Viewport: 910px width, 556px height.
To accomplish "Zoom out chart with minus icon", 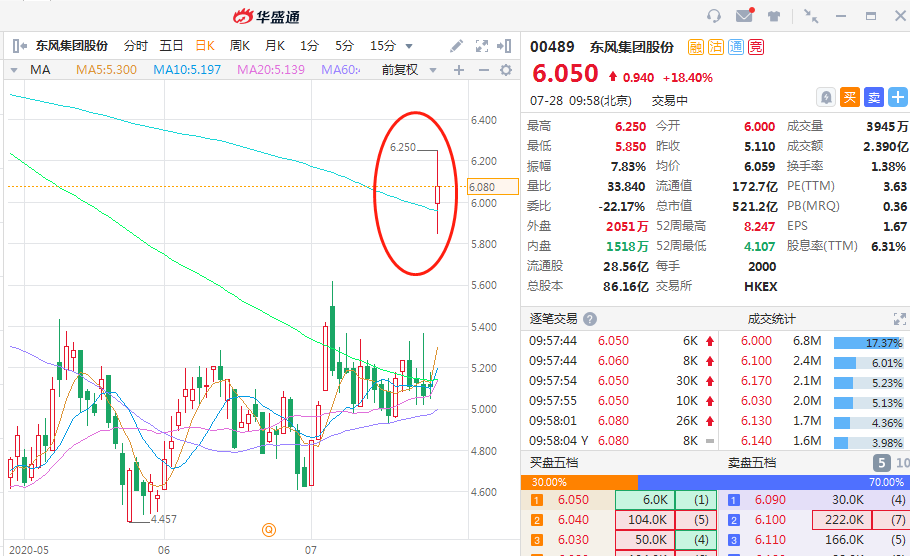I will pos(483,70).
